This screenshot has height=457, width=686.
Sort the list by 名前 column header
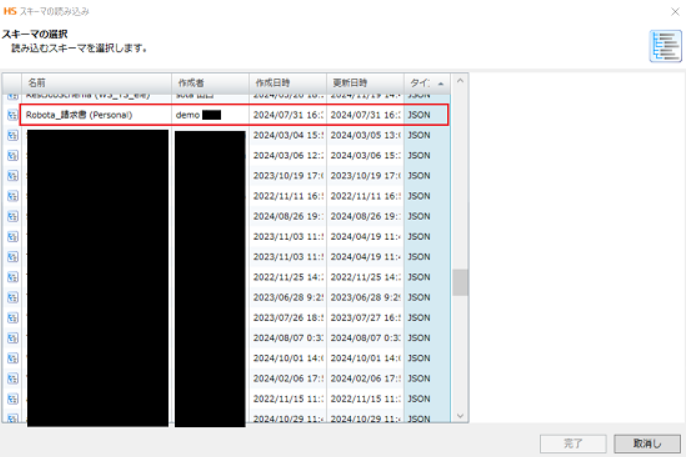pos(96,83)
